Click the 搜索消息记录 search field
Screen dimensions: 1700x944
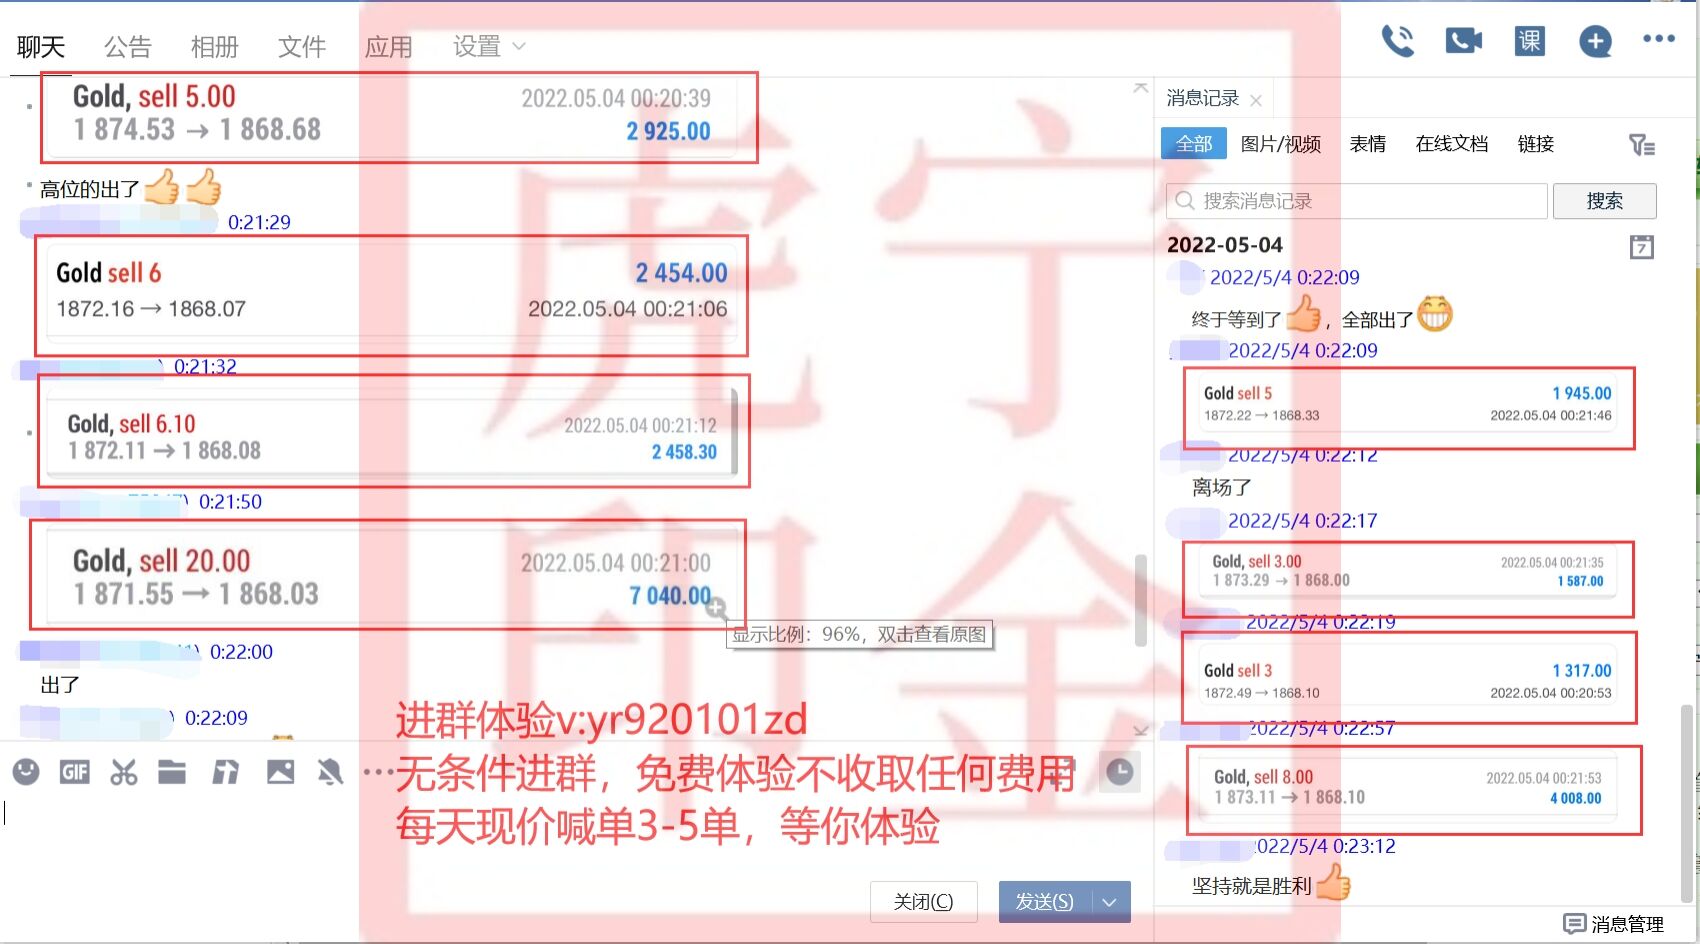1357,201
